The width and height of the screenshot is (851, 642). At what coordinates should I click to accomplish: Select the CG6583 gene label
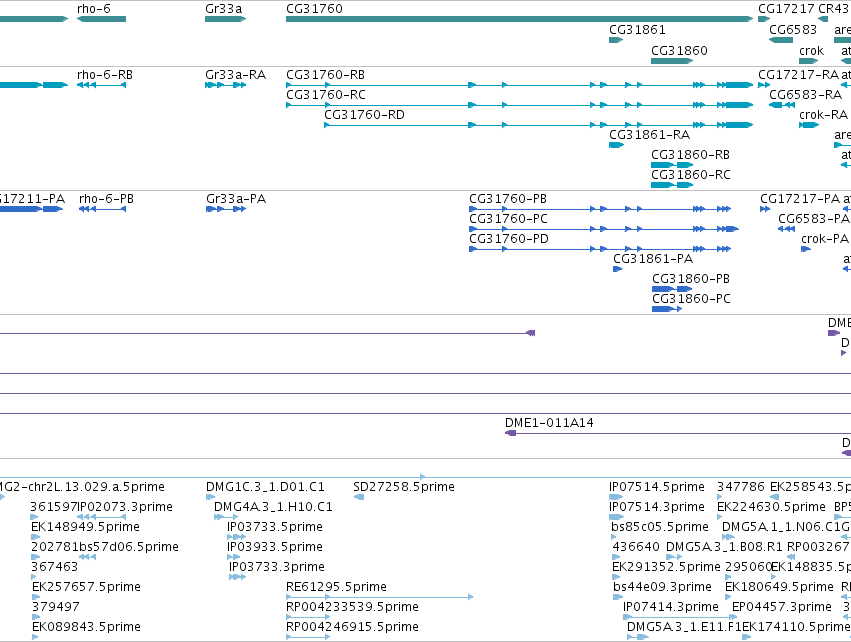(793, 30)
